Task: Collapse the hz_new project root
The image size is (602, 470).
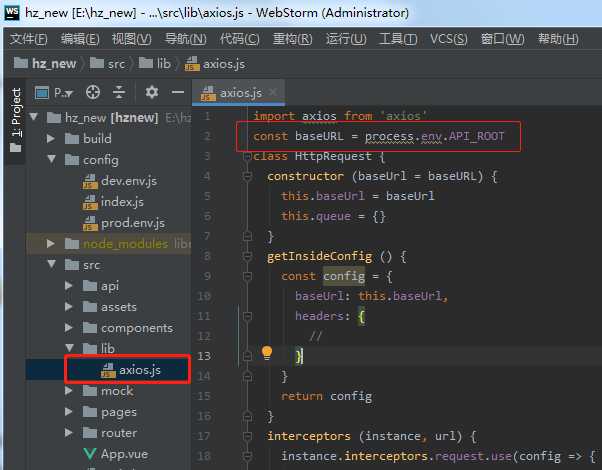Action: tap(34, 117)
